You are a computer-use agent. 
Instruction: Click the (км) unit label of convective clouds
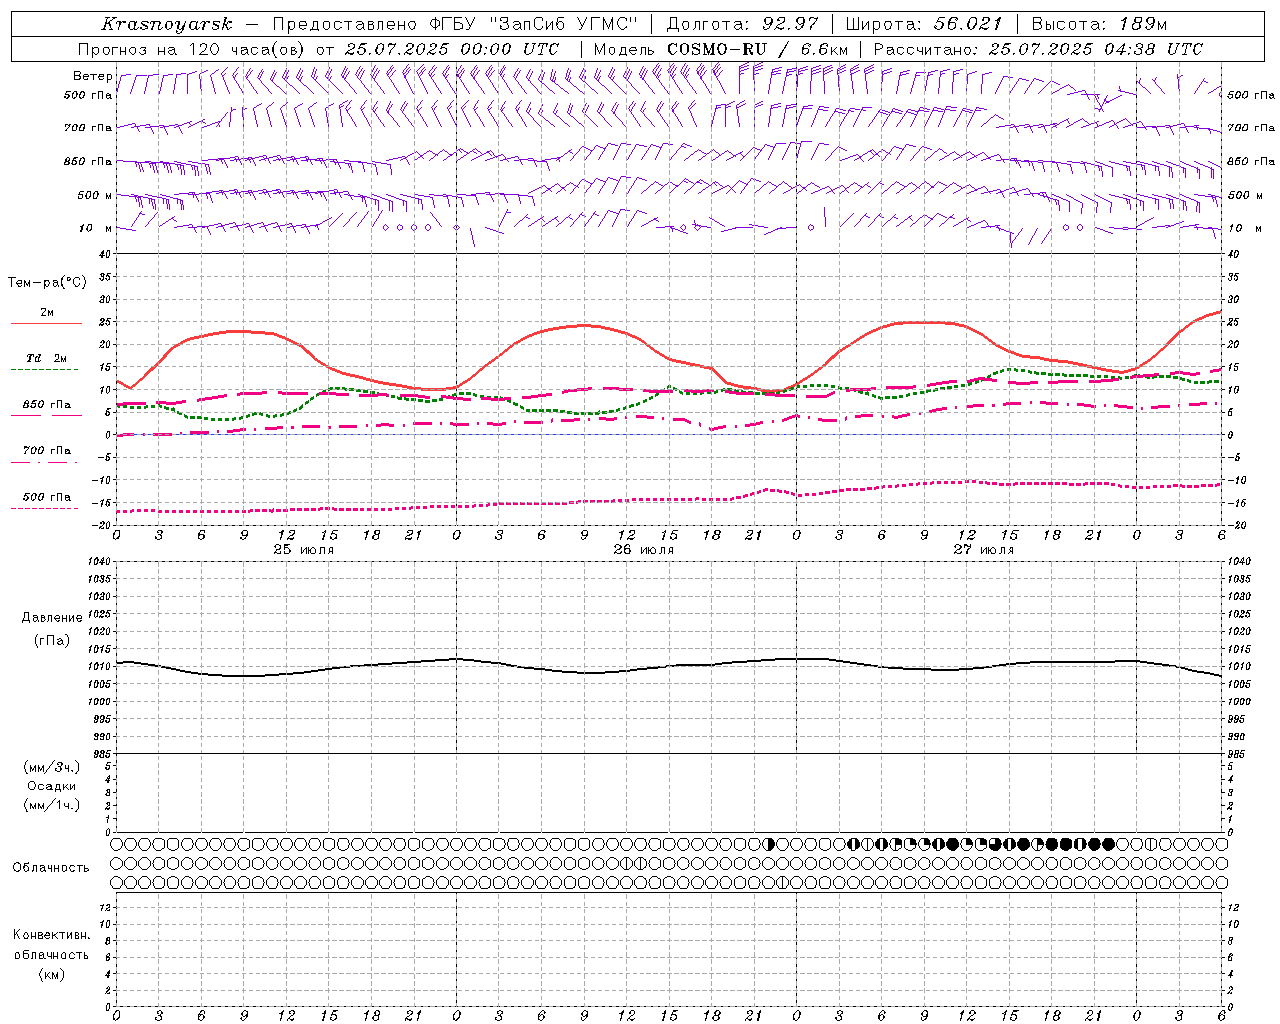coord(51,974)
